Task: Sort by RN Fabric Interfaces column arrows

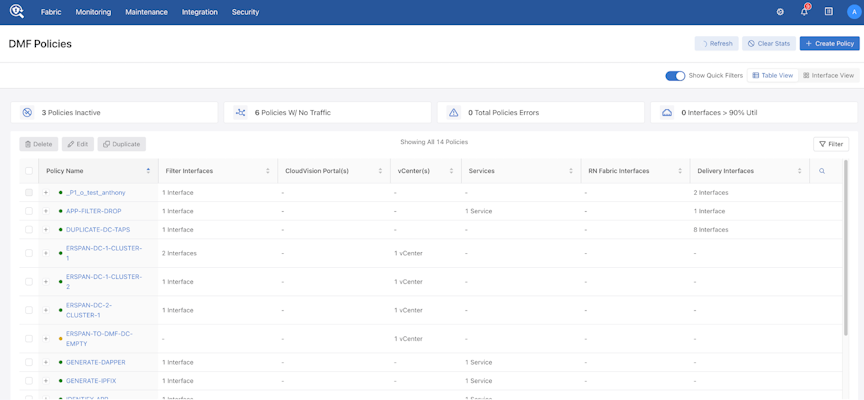Action: click(x=680, y=171)
